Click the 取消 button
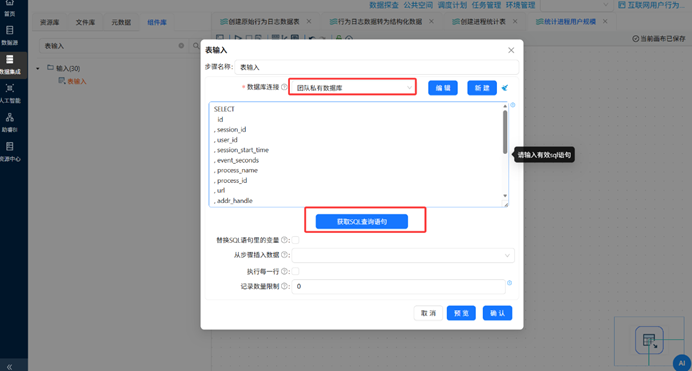The image size is (692, 371). tap(428, 313)
